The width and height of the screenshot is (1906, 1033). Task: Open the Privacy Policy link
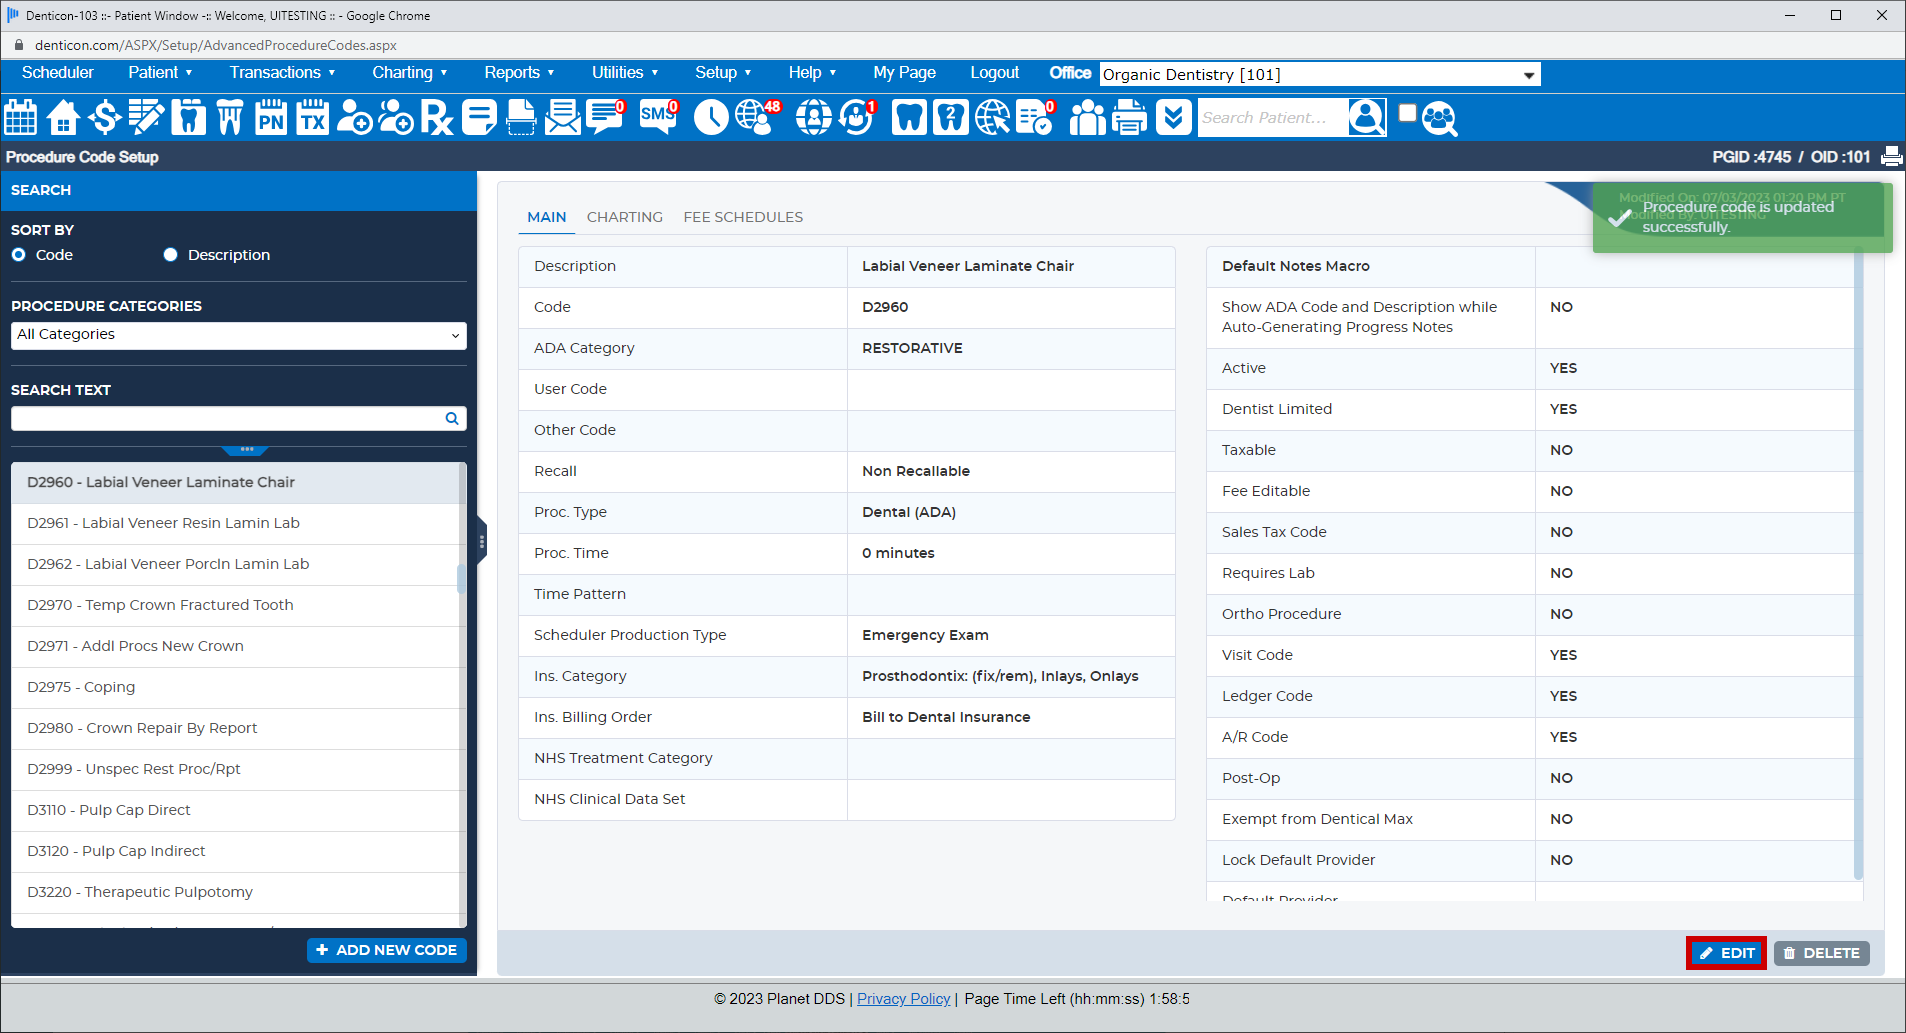[903, 998]
